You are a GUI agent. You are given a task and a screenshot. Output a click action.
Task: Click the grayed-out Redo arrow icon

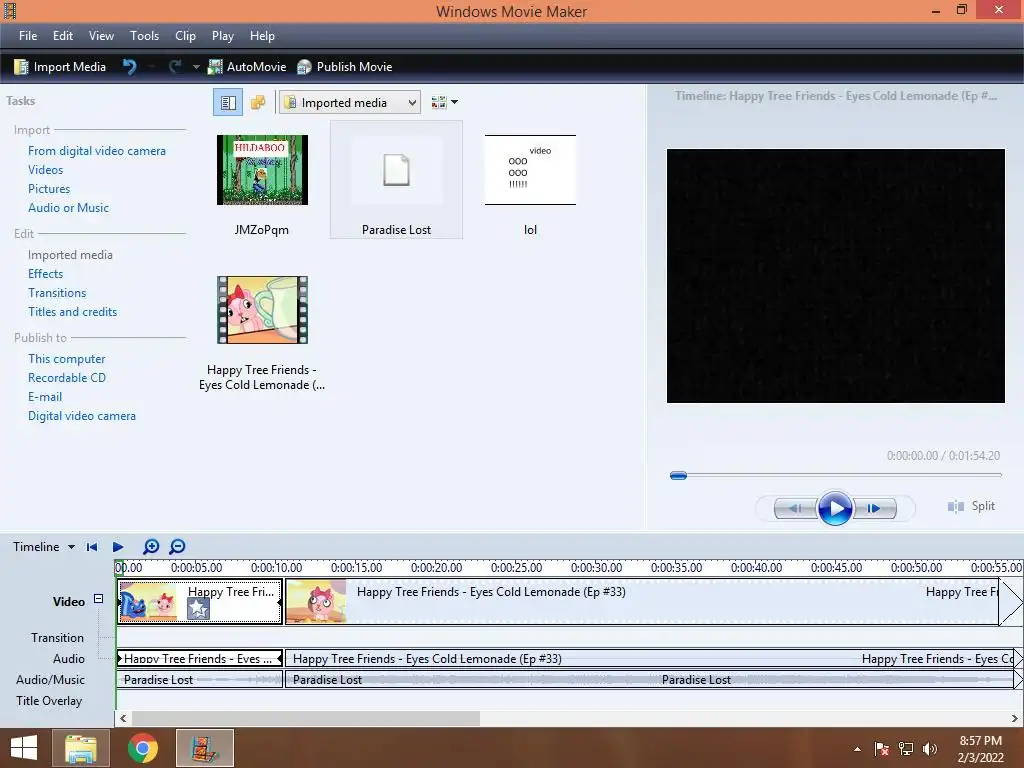click(175, 67)
